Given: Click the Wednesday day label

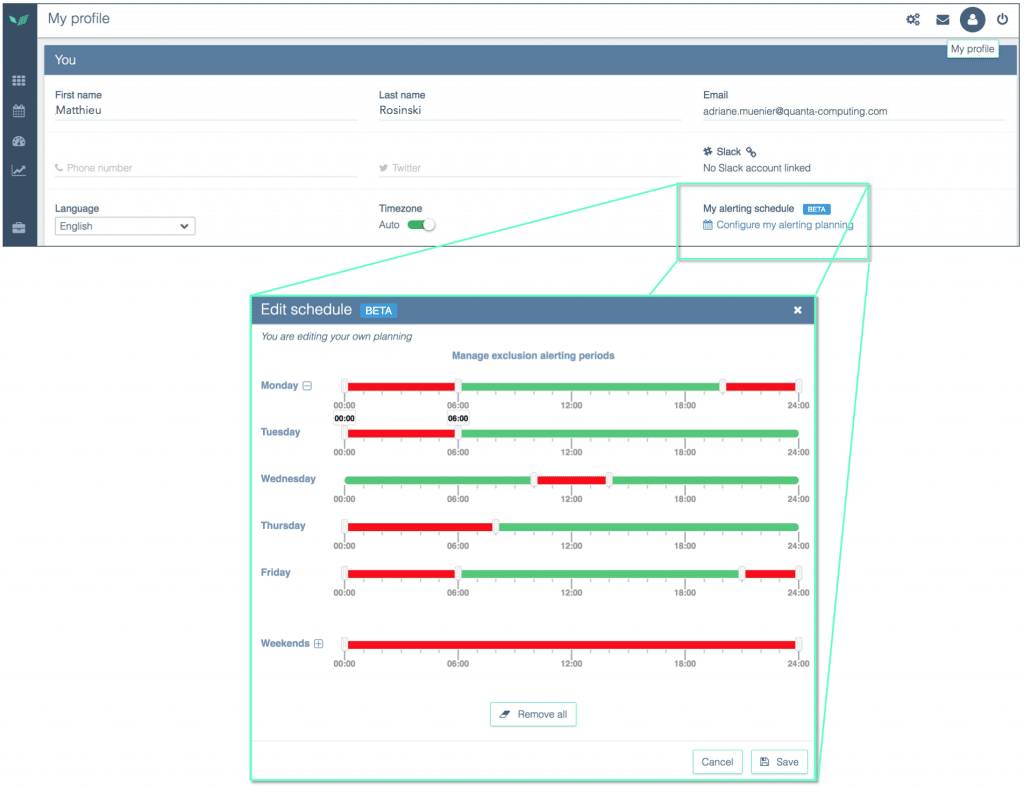Looking at the screenshot, I should 288,479.
